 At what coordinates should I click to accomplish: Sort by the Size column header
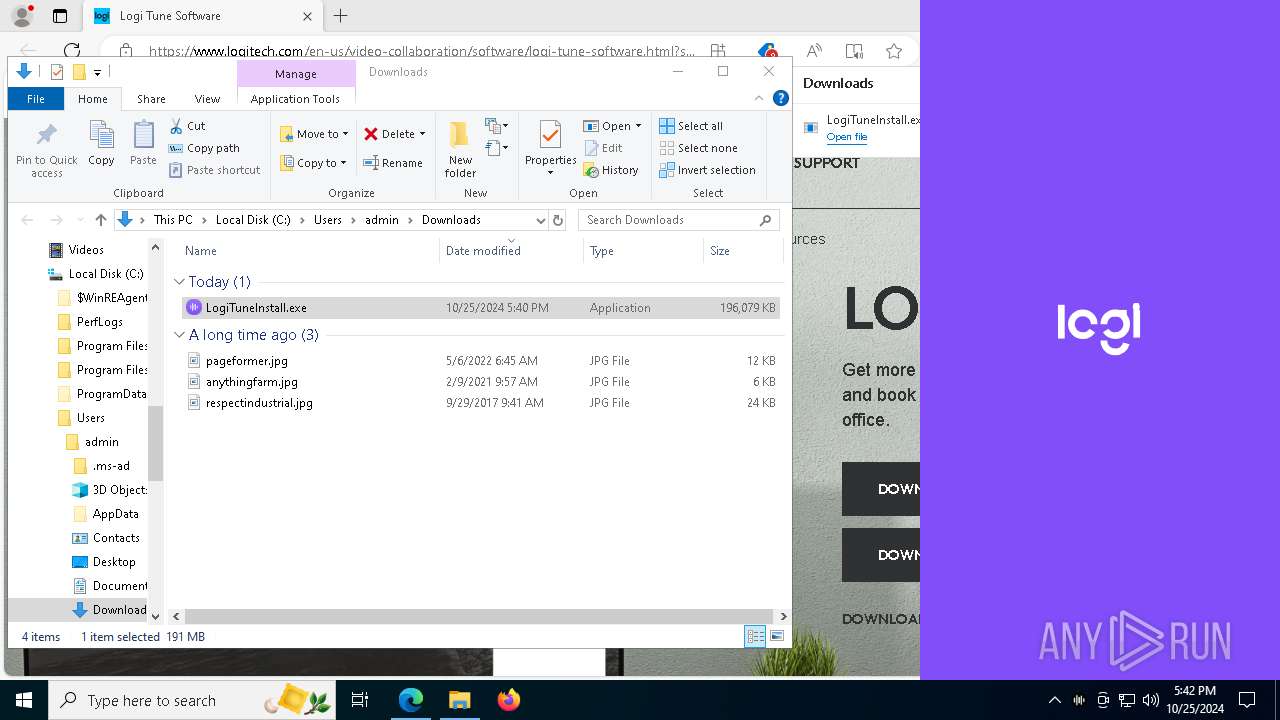[720, 251]
